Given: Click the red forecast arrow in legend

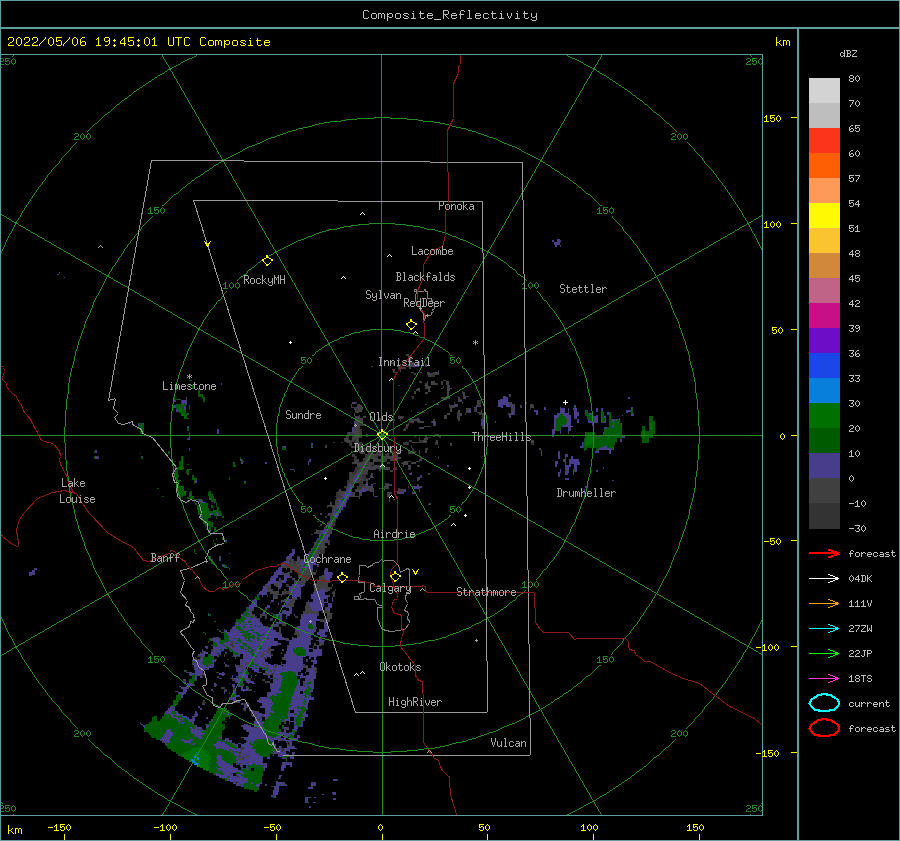Looking at the screenshot, I should coord(824,553).
